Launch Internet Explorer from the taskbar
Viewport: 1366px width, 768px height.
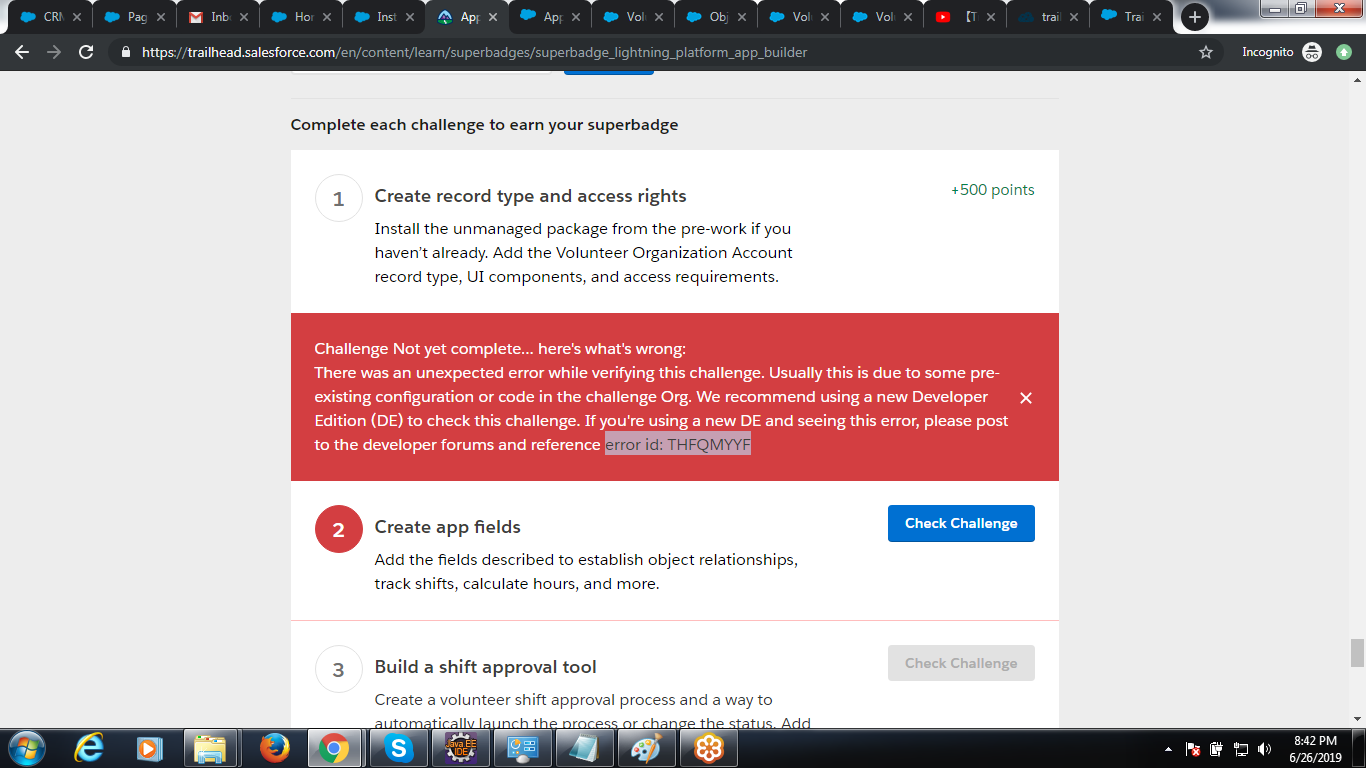[x=89, y=748]
